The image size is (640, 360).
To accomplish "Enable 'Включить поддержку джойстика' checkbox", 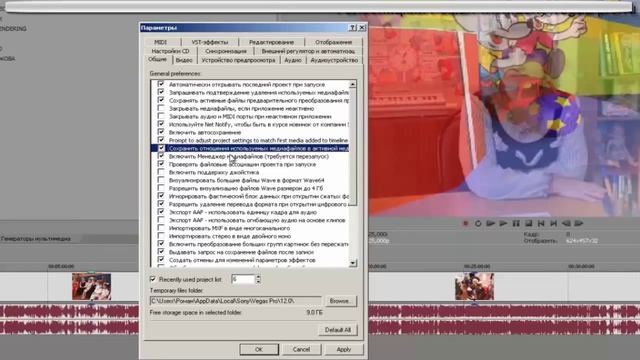I will tap(161, 172).
